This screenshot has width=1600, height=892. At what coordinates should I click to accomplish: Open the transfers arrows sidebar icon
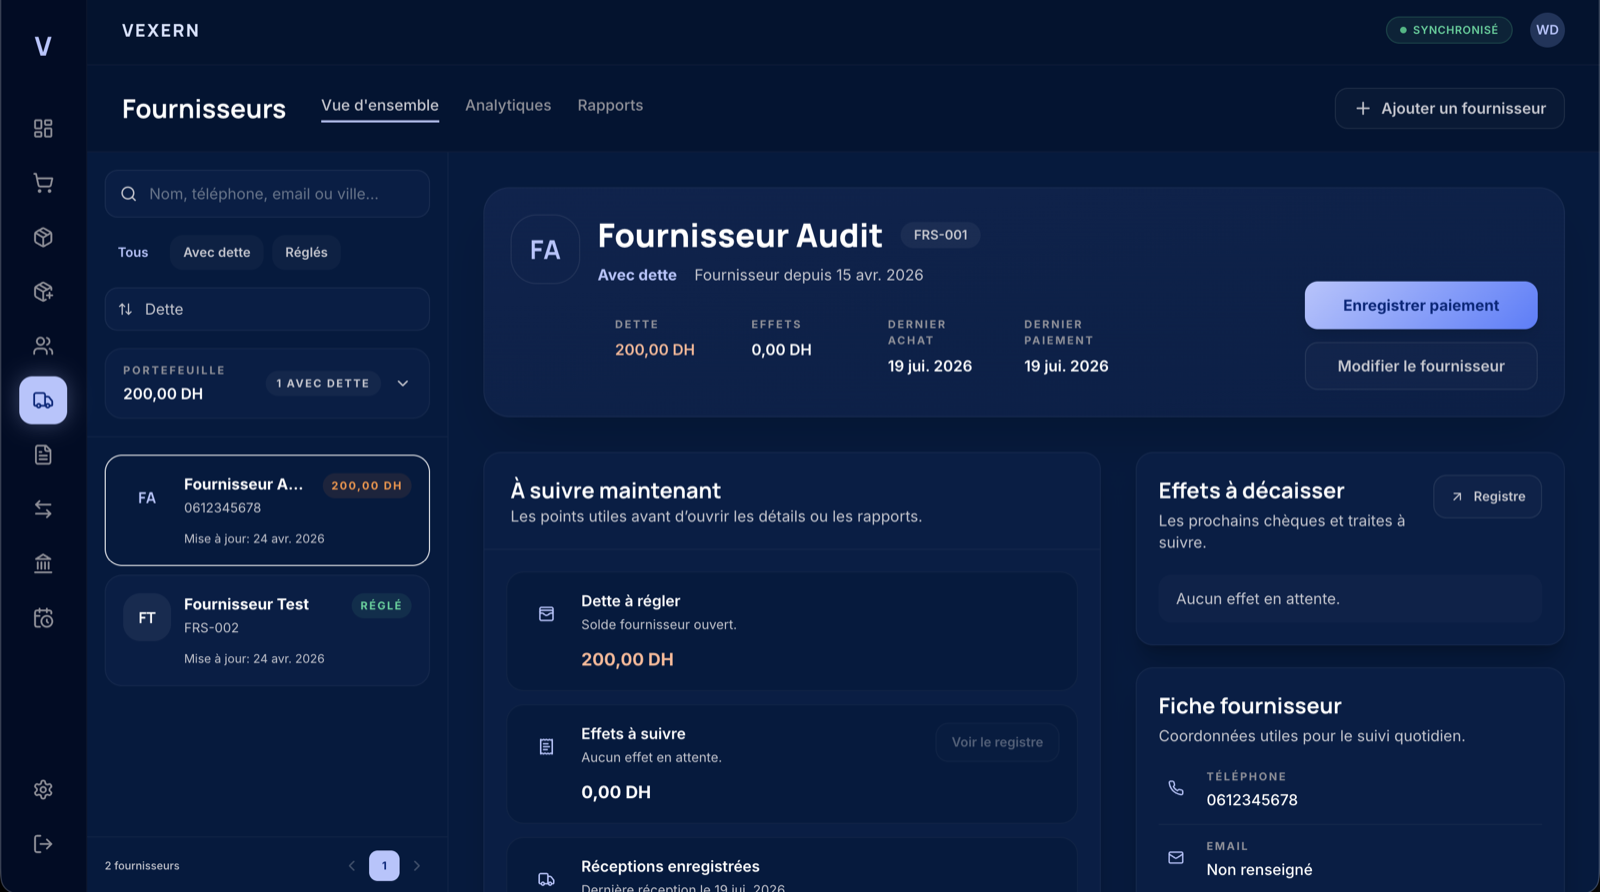click(43, 509)
